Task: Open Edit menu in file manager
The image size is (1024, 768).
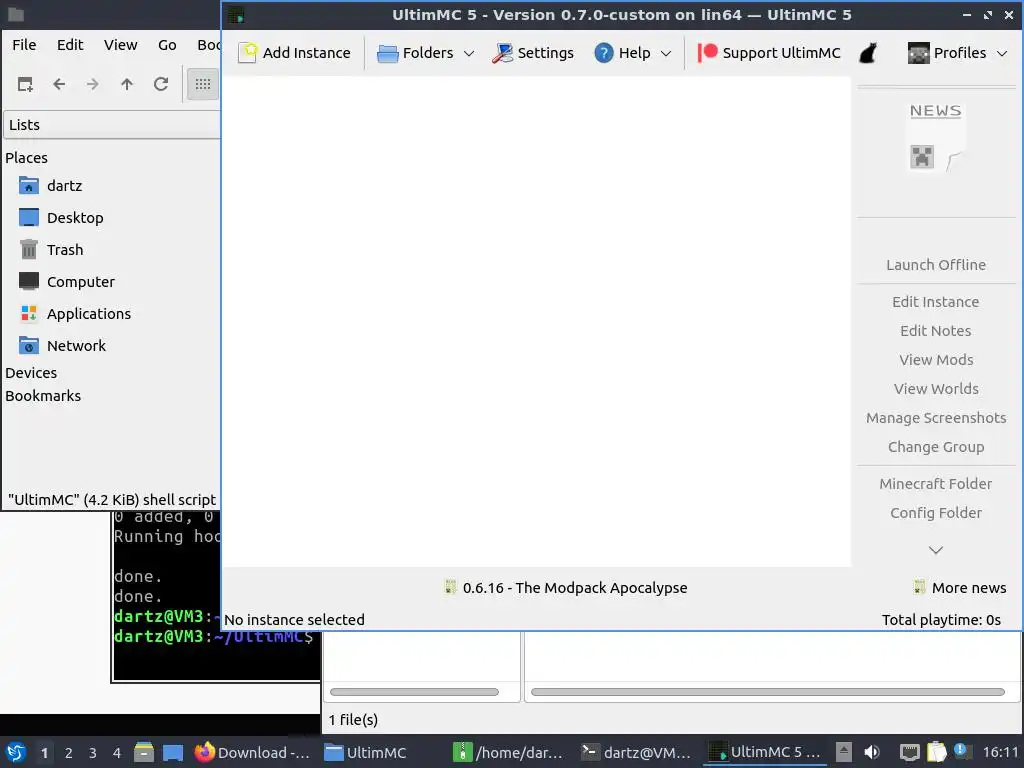Action: (70, 44)
